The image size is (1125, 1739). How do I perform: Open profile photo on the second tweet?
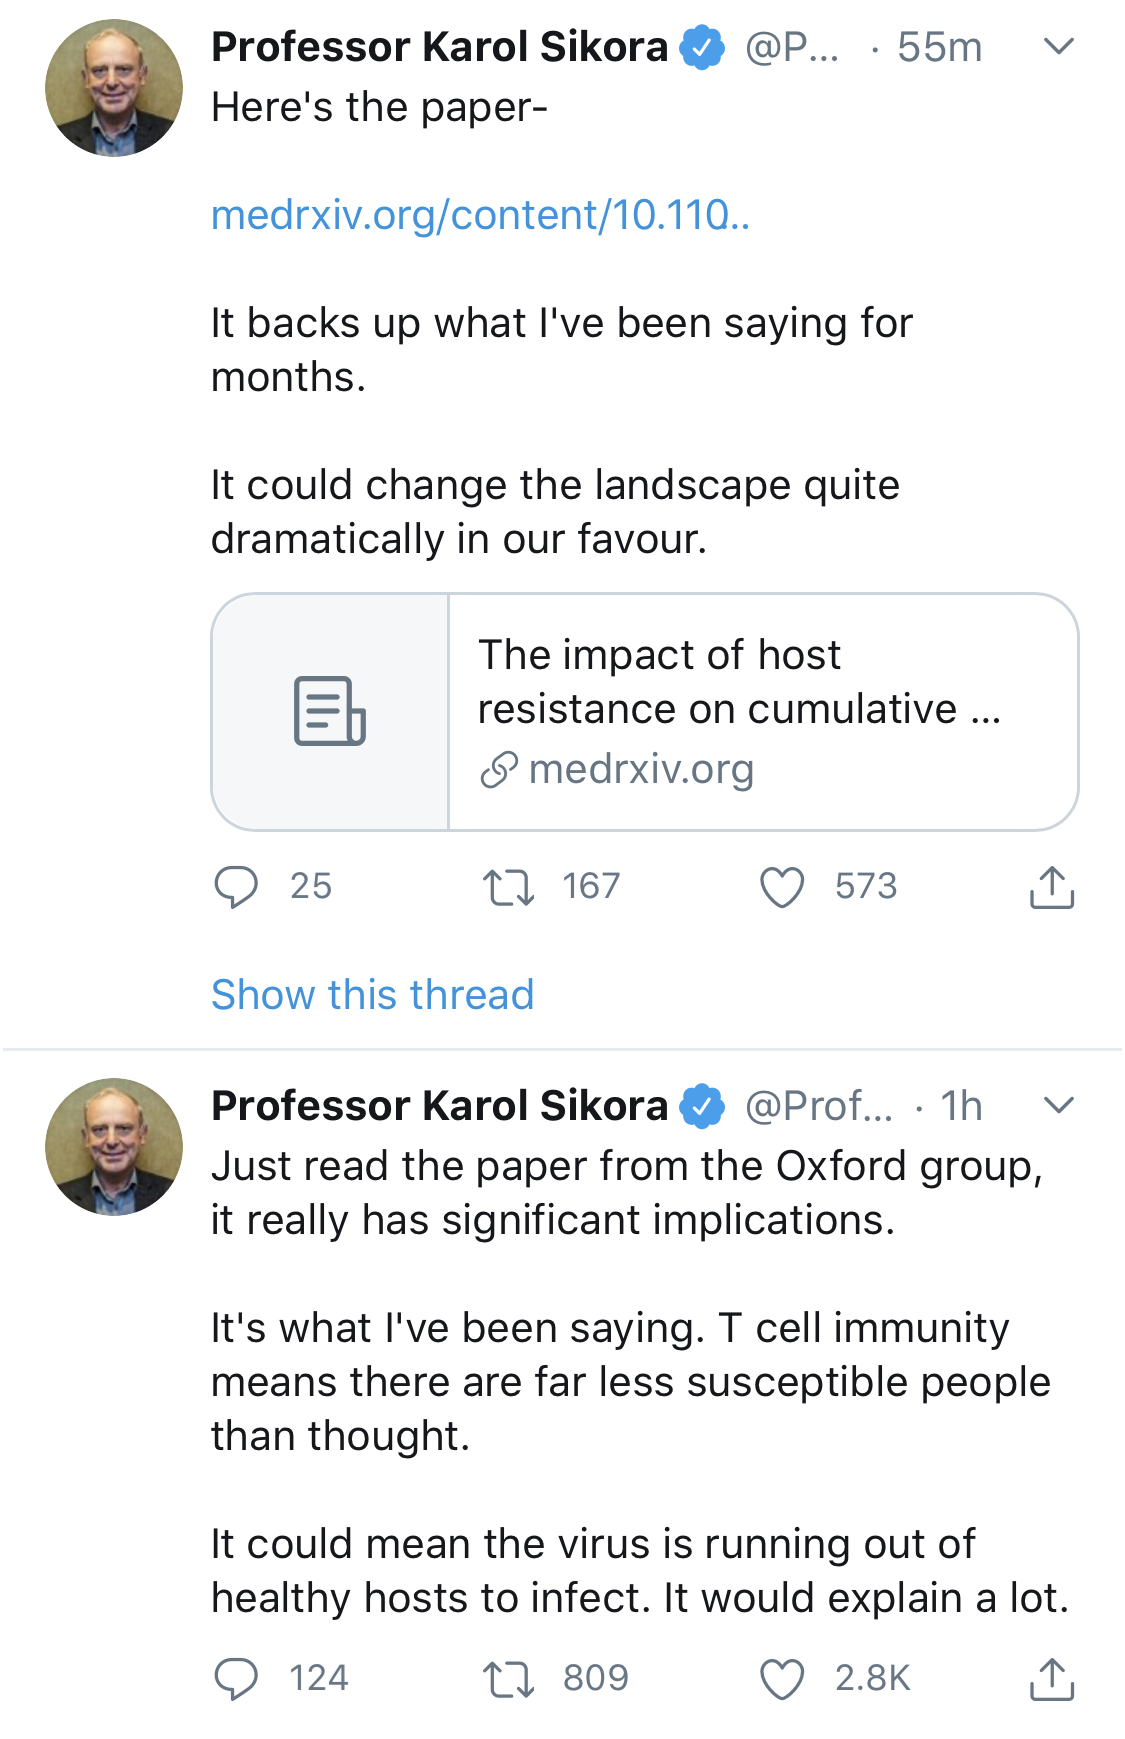pos(114,1147)
